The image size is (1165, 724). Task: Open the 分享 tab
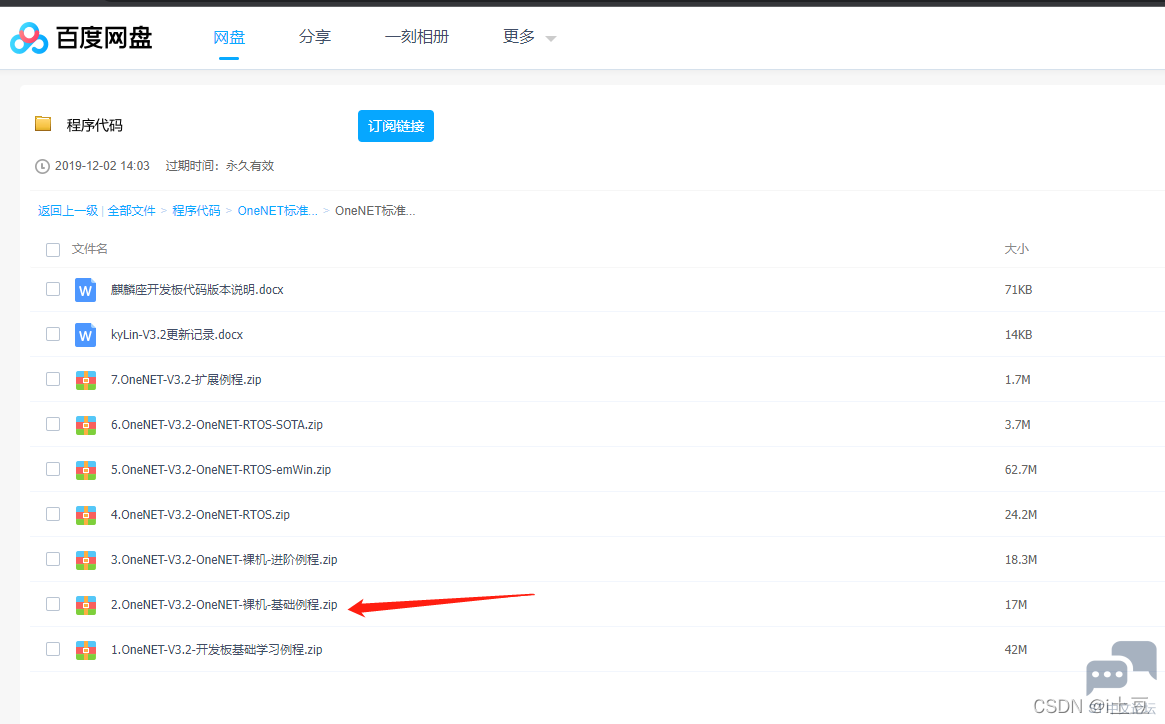point(315,36)
